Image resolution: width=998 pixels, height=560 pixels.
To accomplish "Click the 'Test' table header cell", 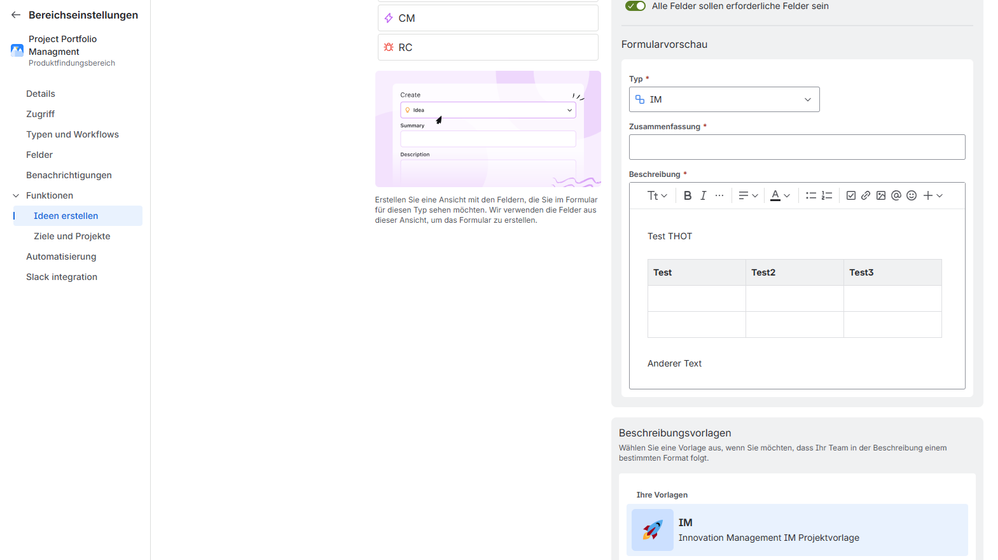I will click(x=697, y=272).
